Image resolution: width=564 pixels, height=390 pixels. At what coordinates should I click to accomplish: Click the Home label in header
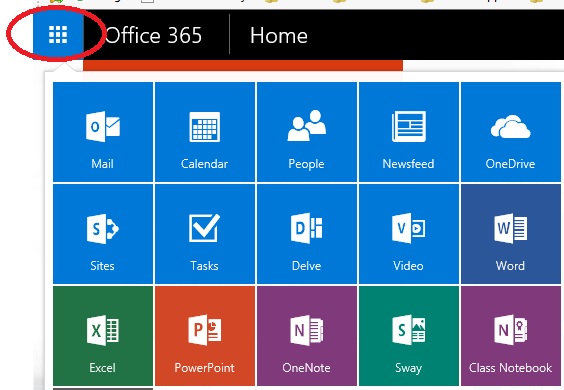click(279, 36)
